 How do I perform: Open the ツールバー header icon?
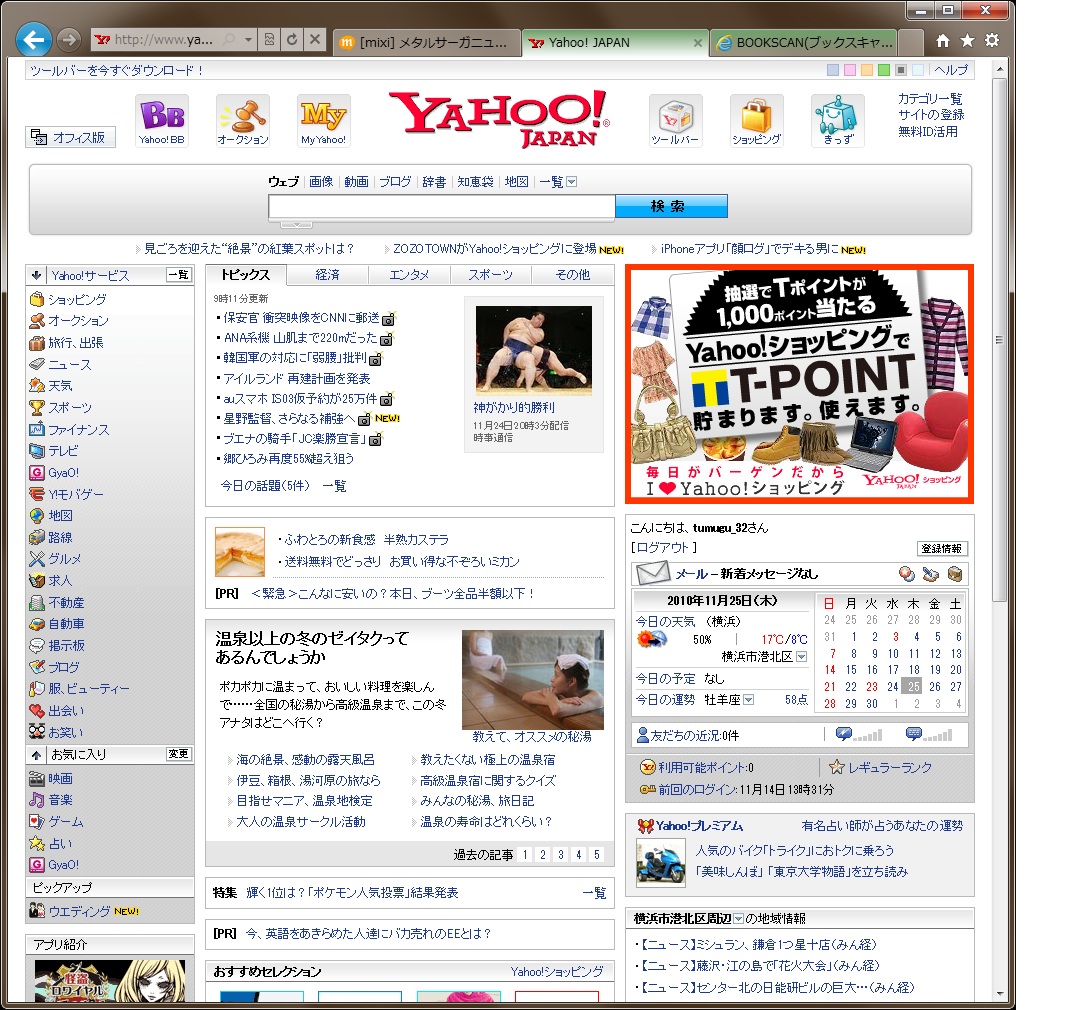[x=675, y=121]
